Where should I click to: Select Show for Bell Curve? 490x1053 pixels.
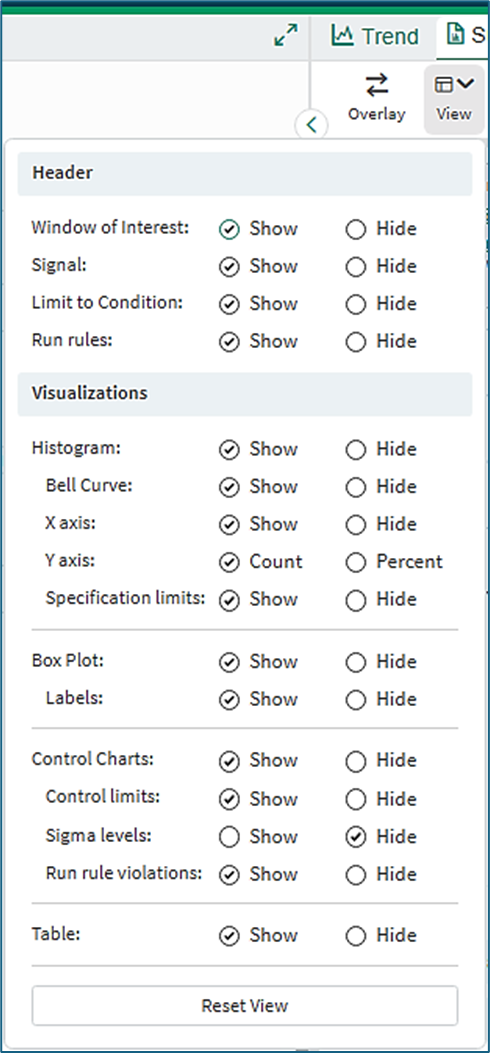tap(230, 488)
